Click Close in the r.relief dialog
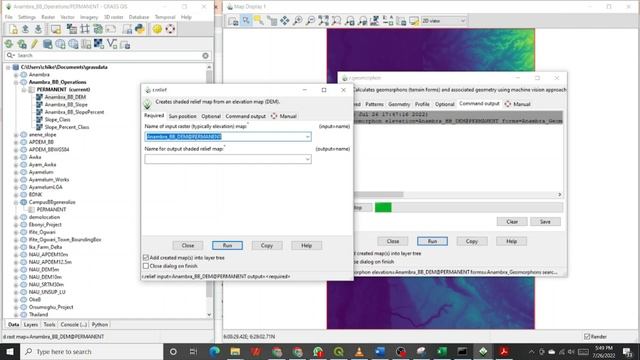The height and width of the screenshot is (360, 640). pos(188,245)
